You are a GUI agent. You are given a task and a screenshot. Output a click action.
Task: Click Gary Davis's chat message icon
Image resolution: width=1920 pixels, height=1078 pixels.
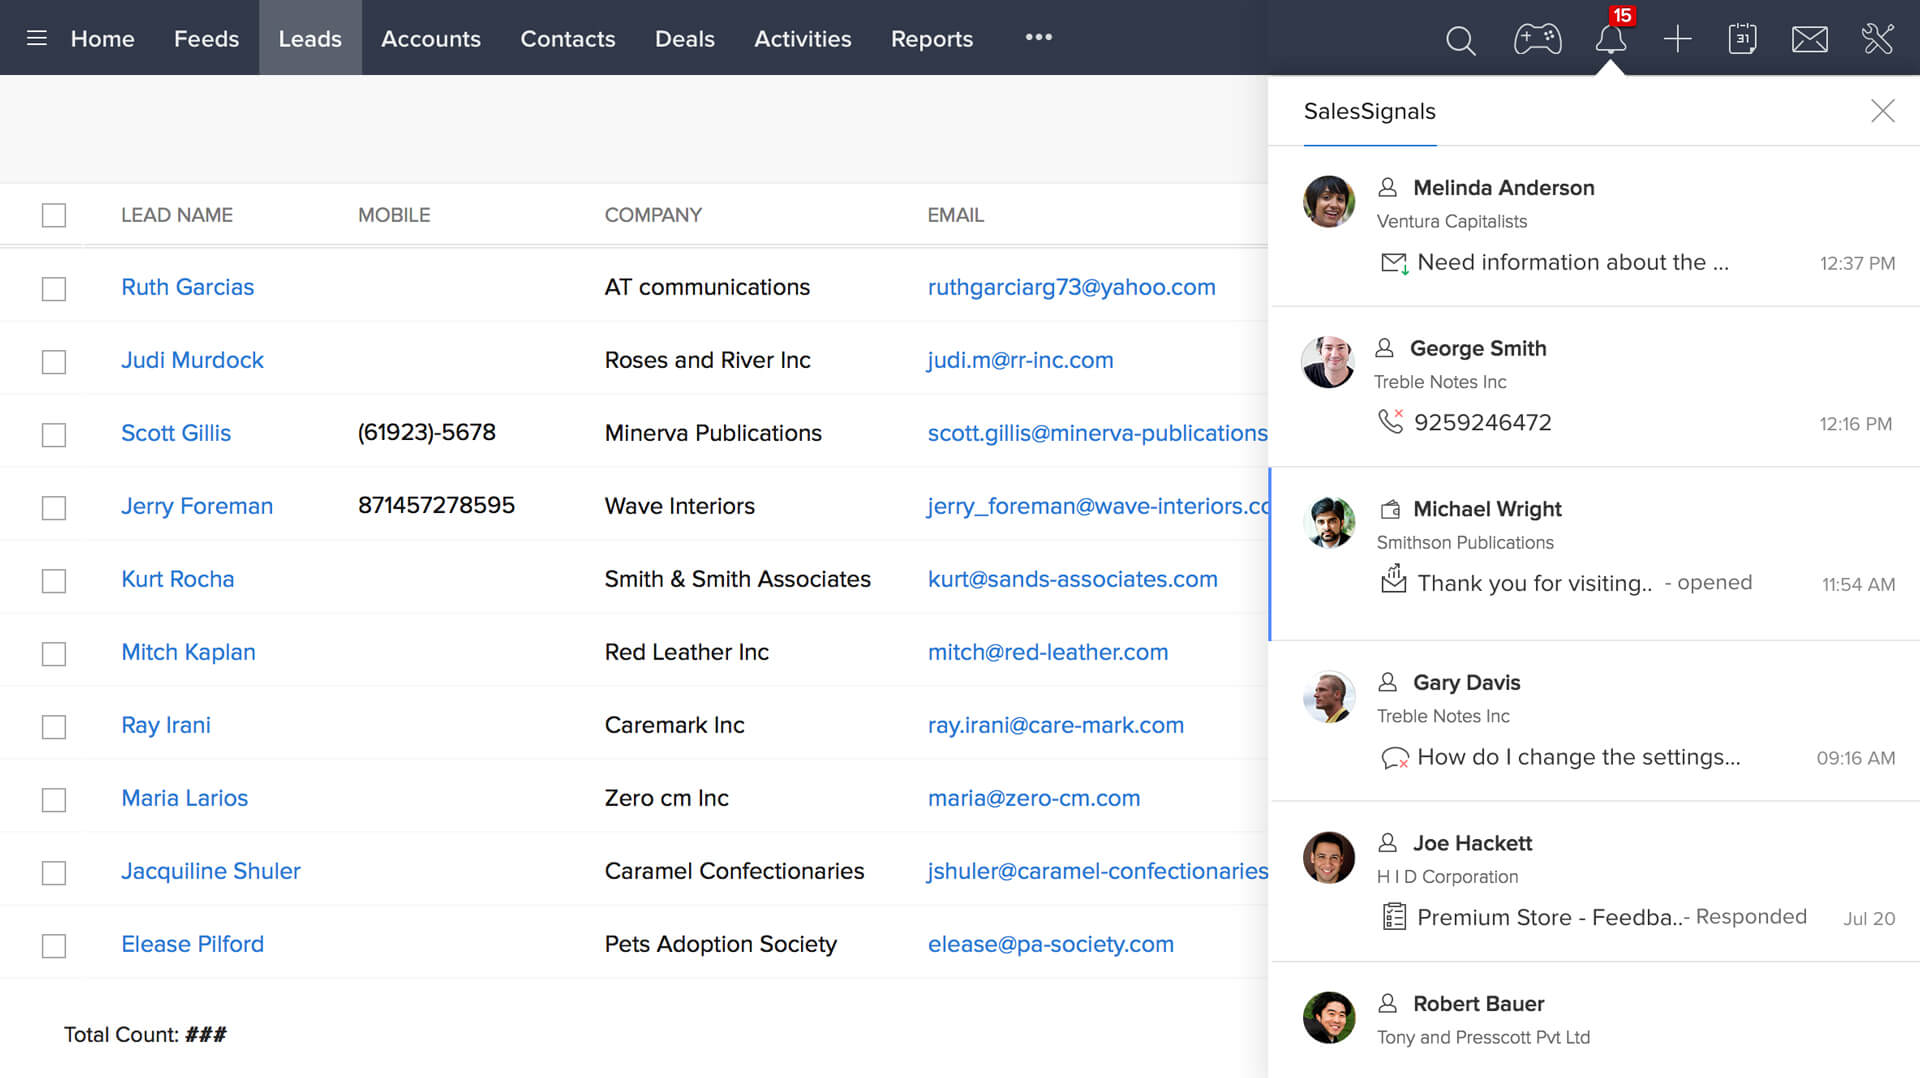pos(1392,758)
